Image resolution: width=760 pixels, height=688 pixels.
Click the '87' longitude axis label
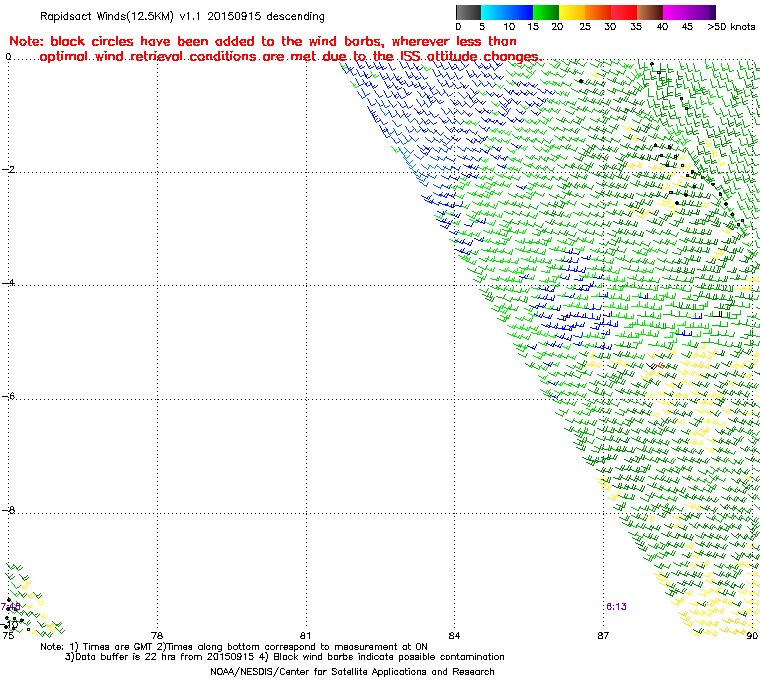point(603,635)
